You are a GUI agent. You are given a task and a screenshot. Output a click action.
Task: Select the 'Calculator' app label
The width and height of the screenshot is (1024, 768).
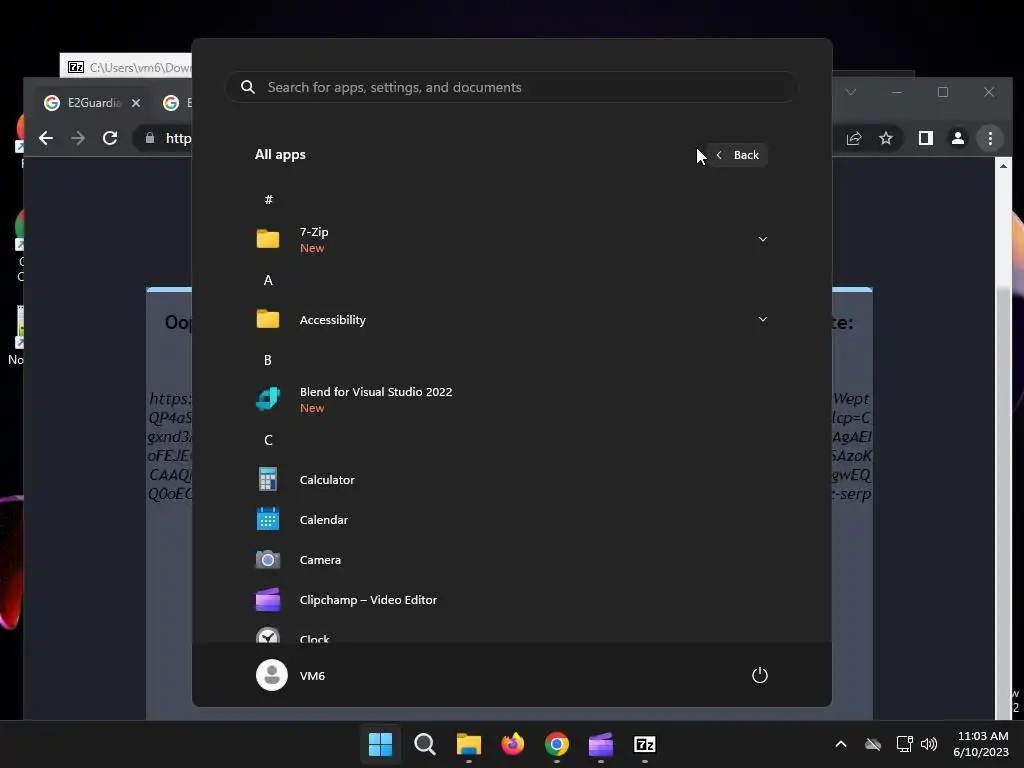pyautogui.click(x=327, y=479)
